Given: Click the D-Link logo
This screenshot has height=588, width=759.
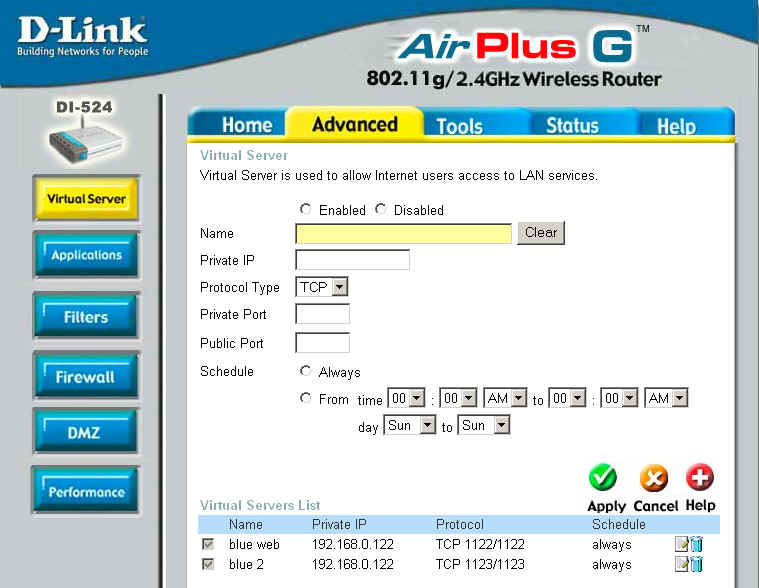Looking at the screenshot, I should [82, 36].
